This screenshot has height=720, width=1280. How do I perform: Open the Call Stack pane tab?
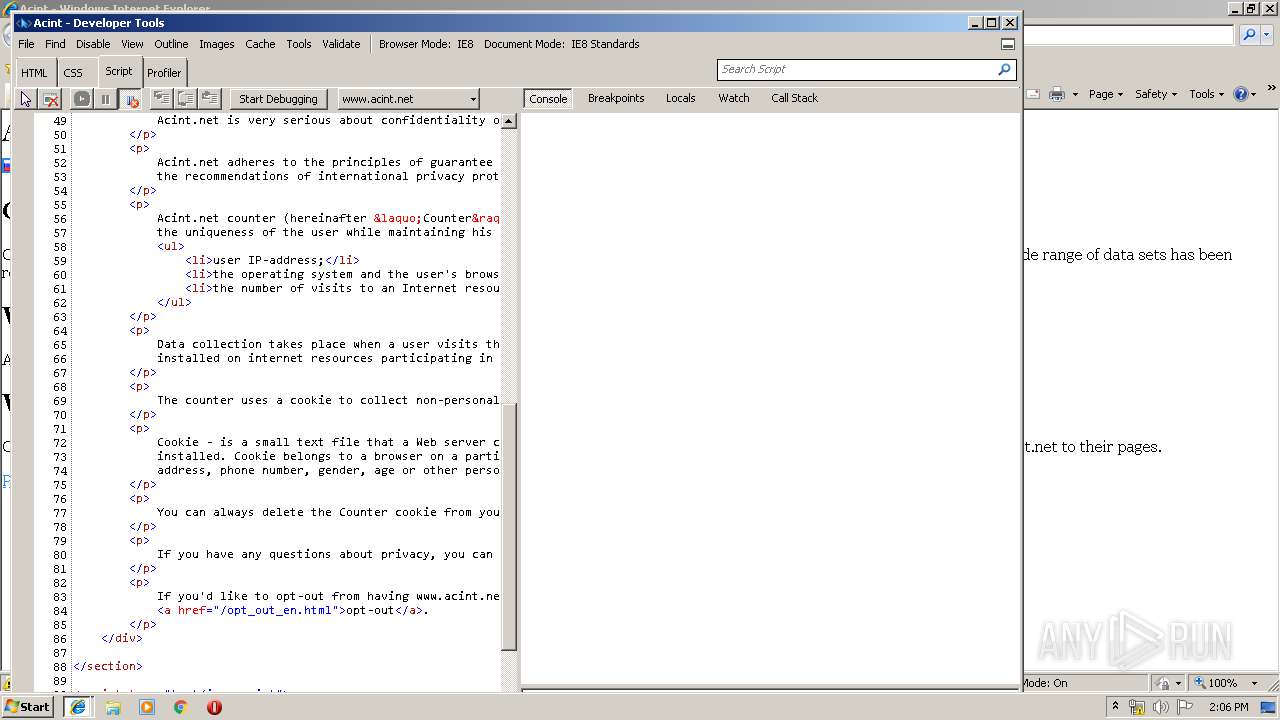pos(794,98)
